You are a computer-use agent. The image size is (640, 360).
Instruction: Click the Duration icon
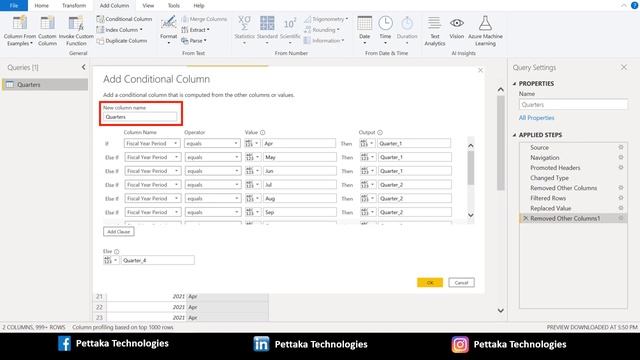click(x=407, y=24)
